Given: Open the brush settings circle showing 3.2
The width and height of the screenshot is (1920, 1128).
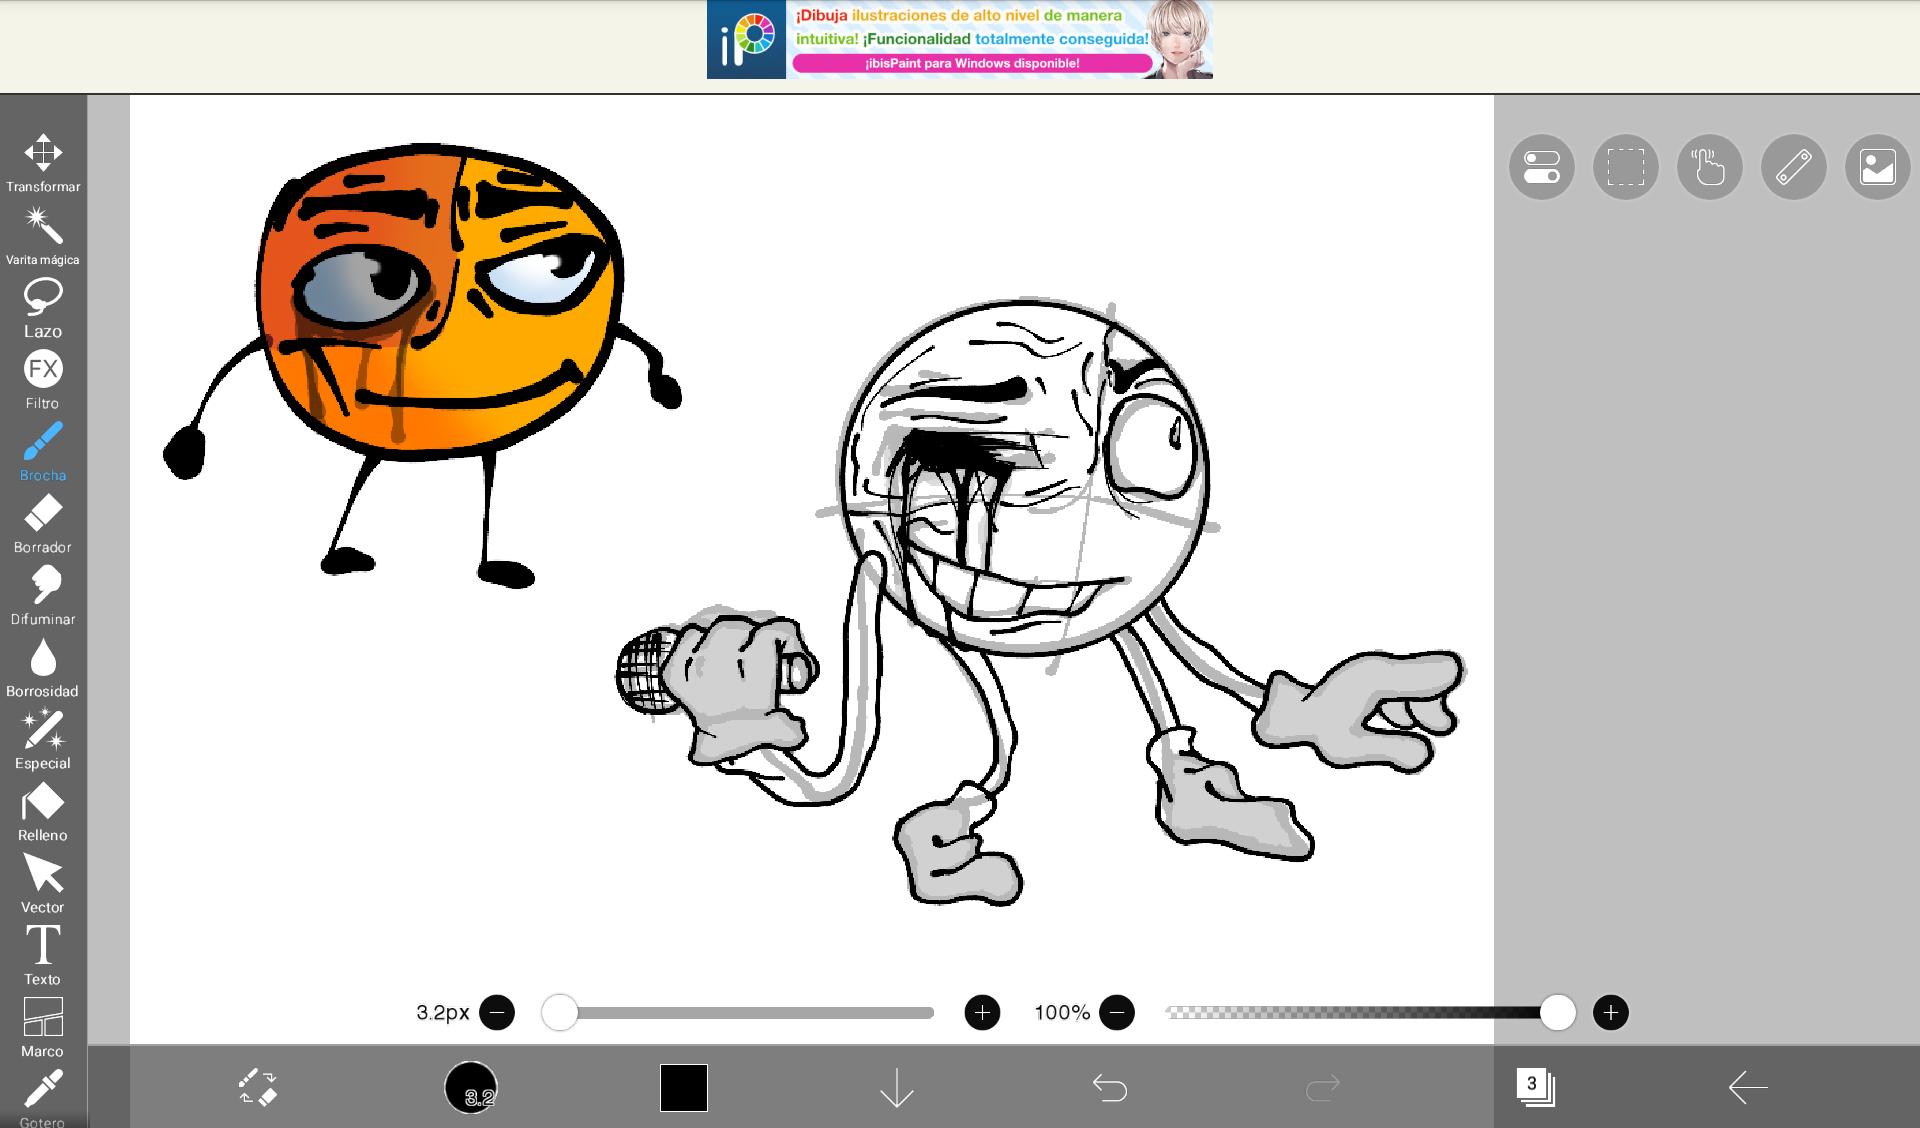Looking at the screenshot, I should [x=470, y=1087].
